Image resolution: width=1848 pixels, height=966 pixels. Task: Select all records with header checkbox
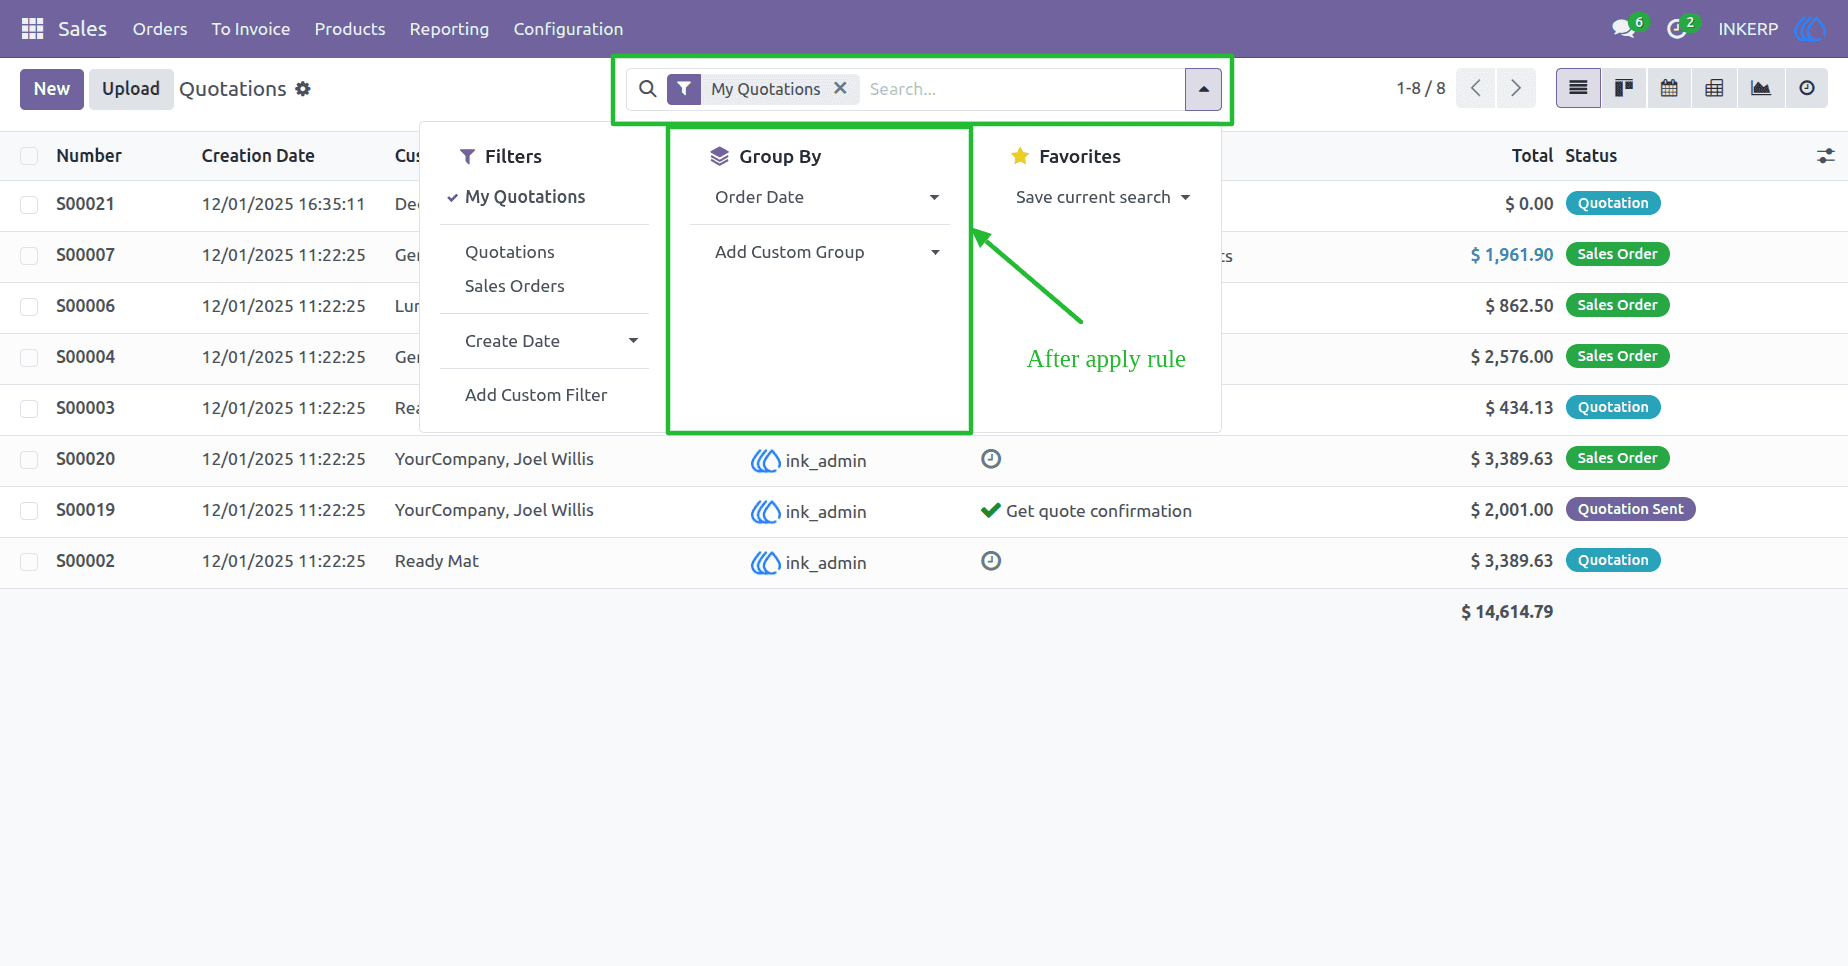(29, 156)
